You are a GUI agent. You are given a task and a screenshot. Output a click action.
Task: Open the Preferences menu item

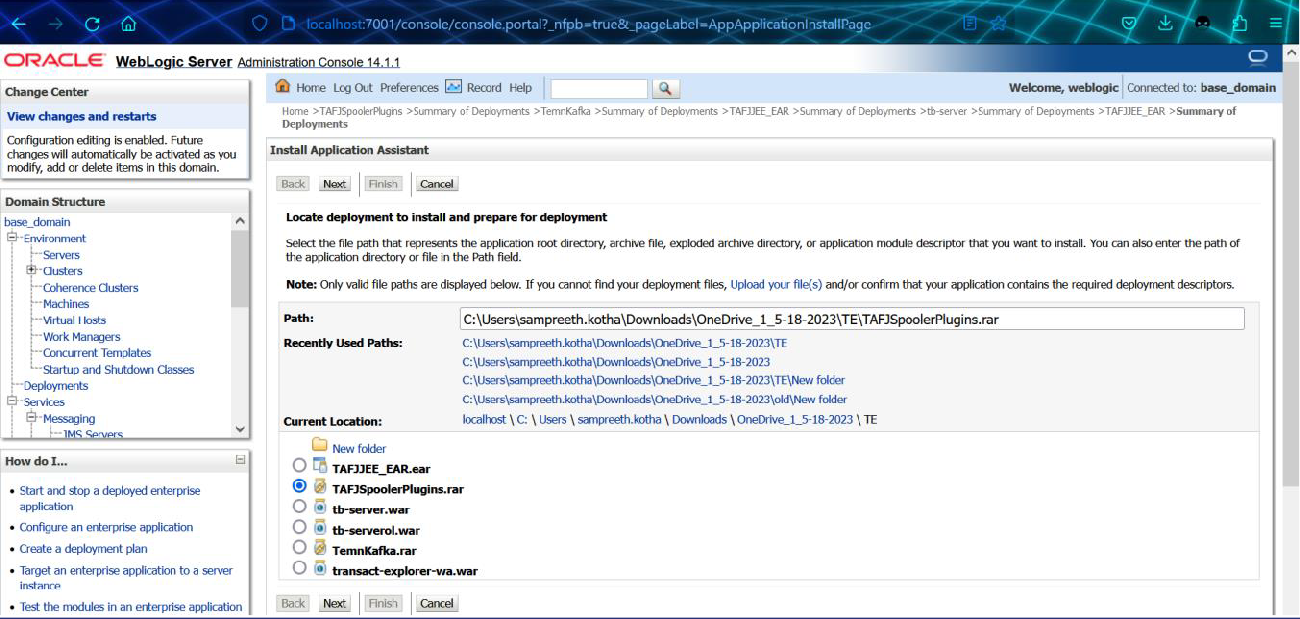point(409,88)
